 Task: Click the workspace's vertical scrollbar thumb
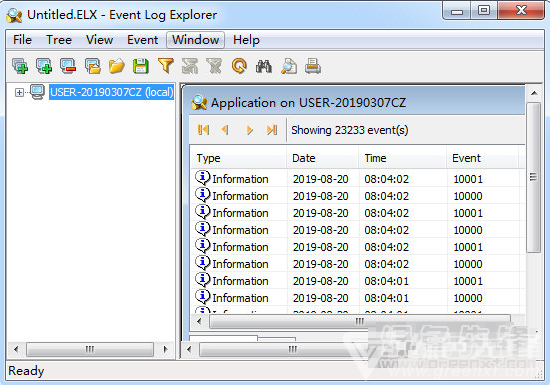(534, 177)
